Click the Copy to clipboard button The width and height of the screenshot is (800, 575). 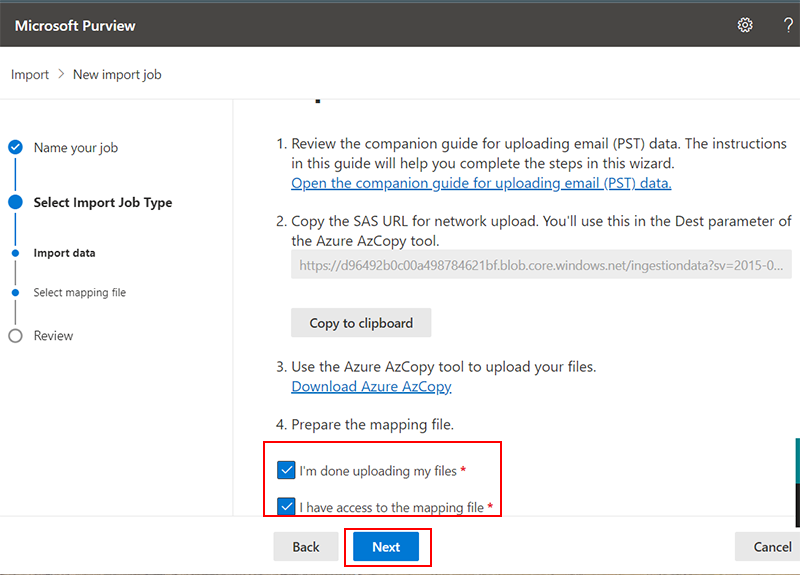pyautogui.click(x=361, y=322)
